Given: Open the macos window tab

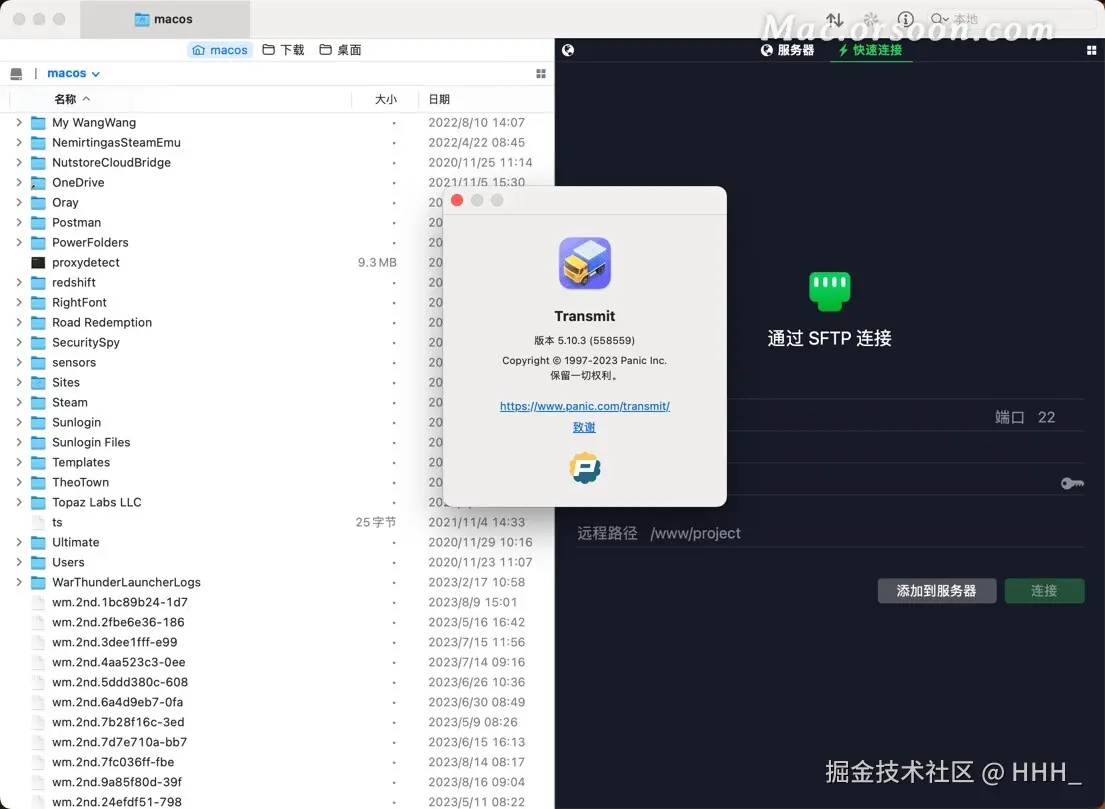Looking at the screenshot, I should point(165,19).
